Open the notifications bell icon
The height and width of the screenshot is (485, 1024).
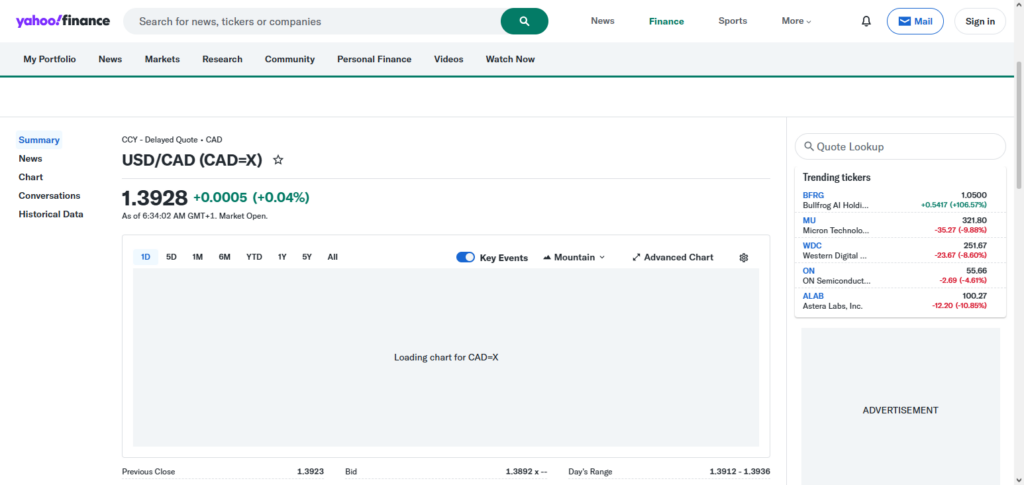(x=866, y=21)
